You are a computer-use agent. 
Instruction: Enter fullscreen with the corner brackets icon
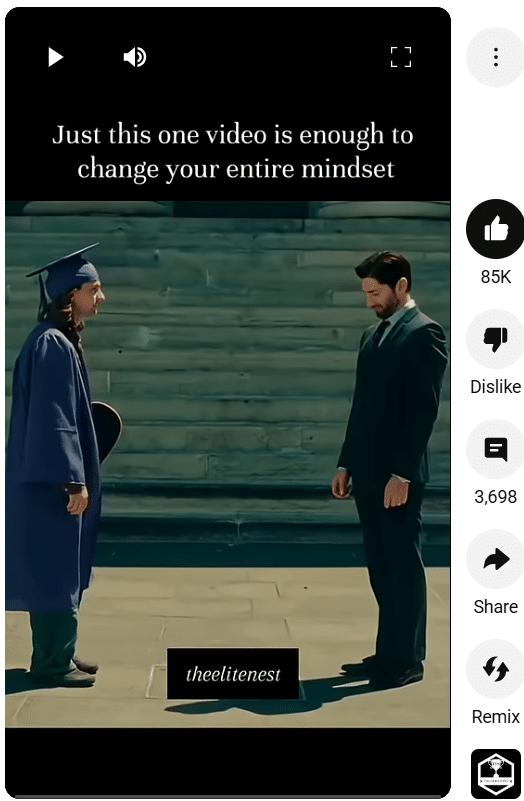[401, 57]
